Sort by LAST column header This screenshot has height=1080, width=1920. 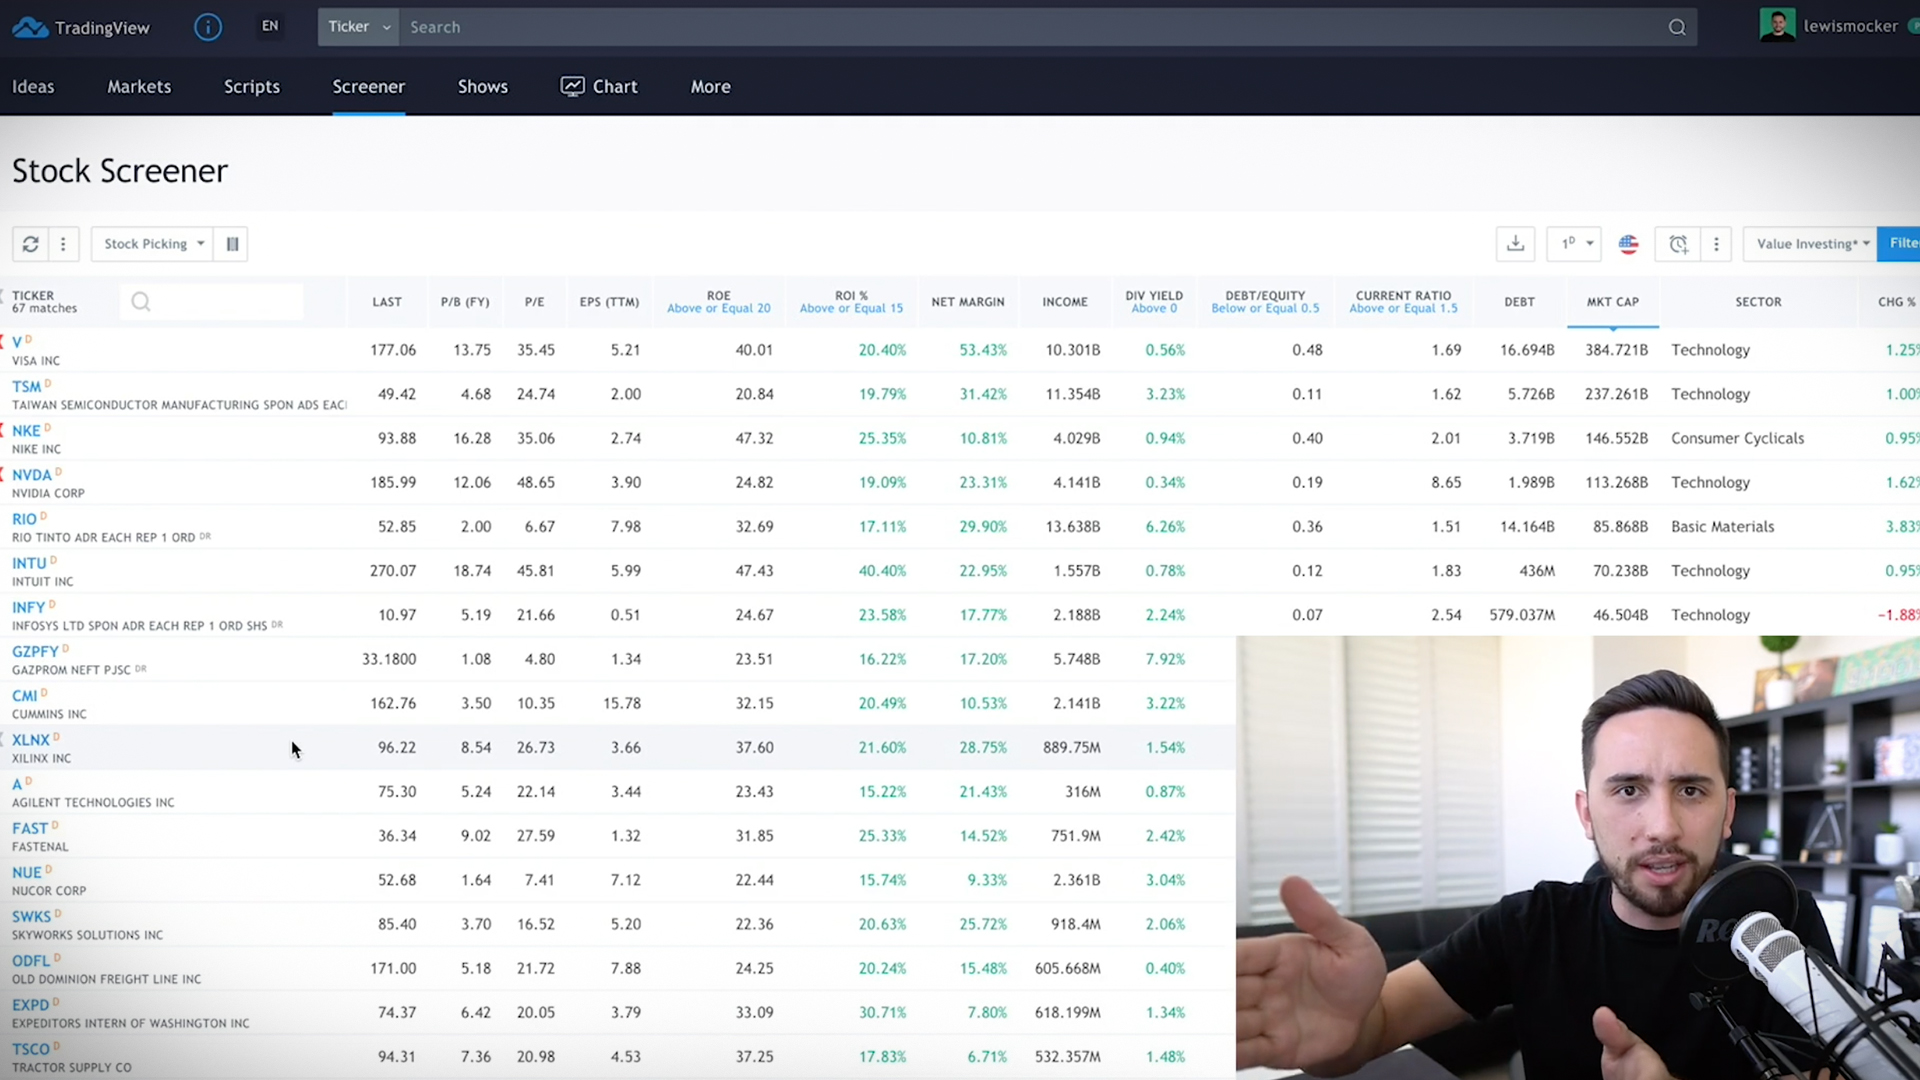387,302
